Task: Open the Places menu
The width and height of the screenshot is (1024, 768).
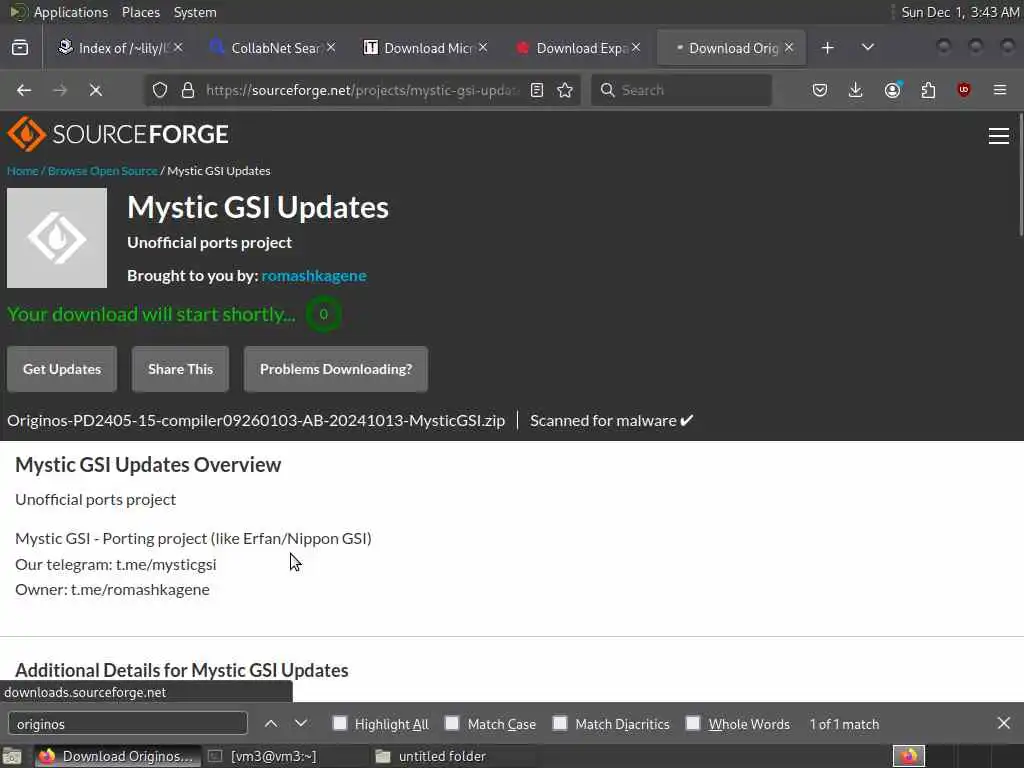Action: coord(140,12)
